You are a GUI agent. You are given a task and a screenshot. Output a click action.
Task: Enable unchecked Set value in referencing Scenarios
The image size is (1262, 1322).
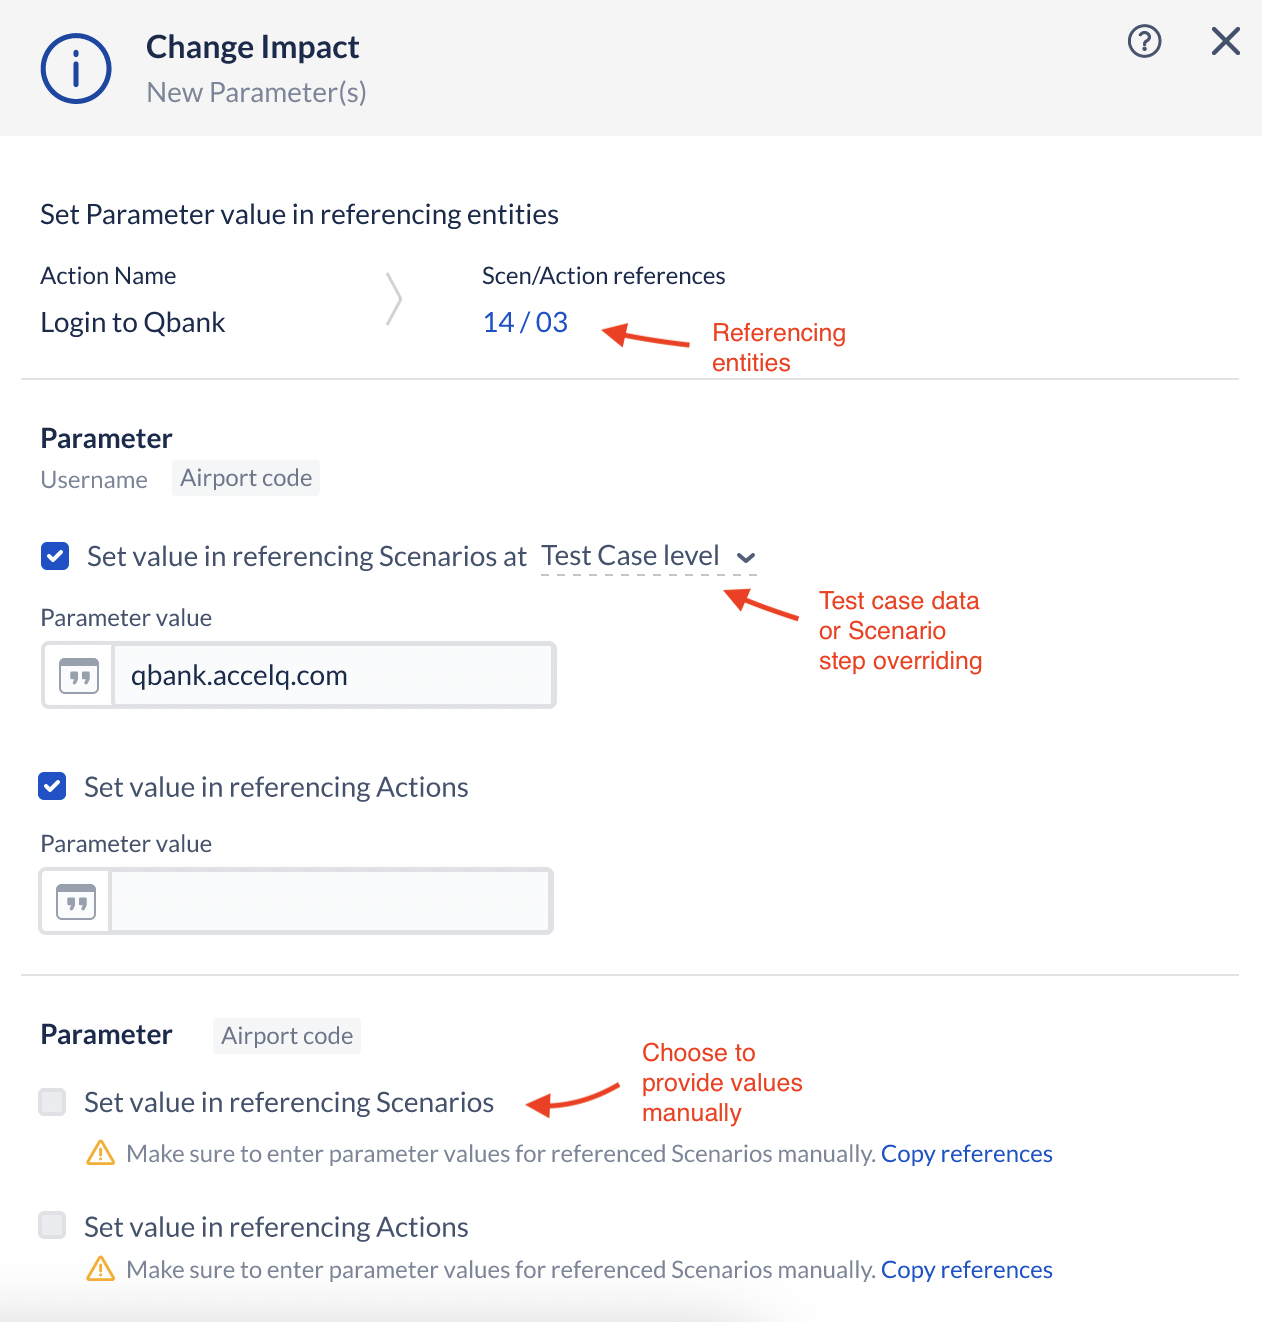coord(52,1102)
